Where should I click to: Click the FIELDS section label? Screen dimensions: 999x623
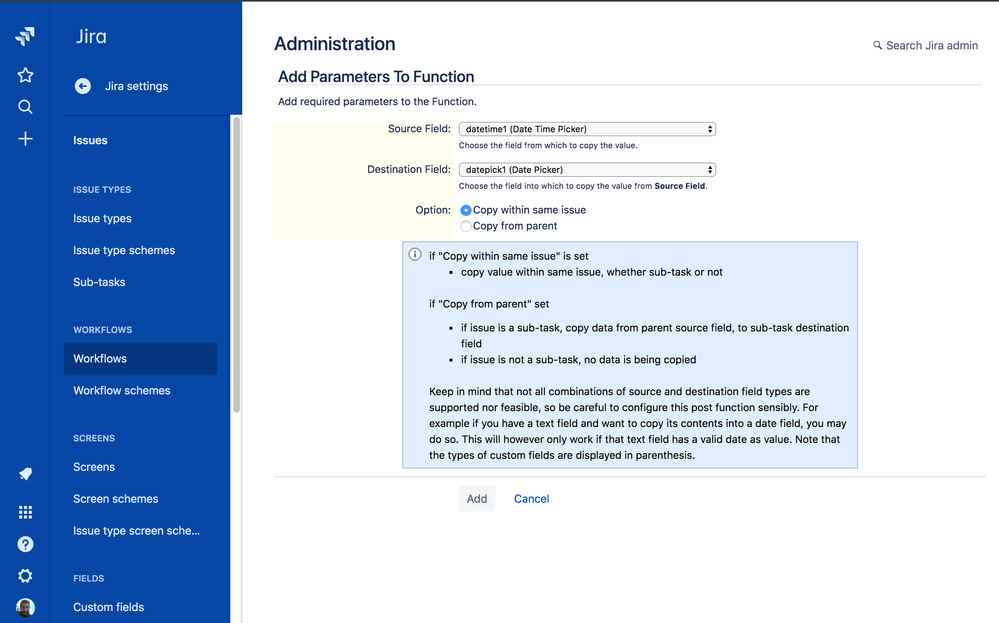click(x=89, y=578)
